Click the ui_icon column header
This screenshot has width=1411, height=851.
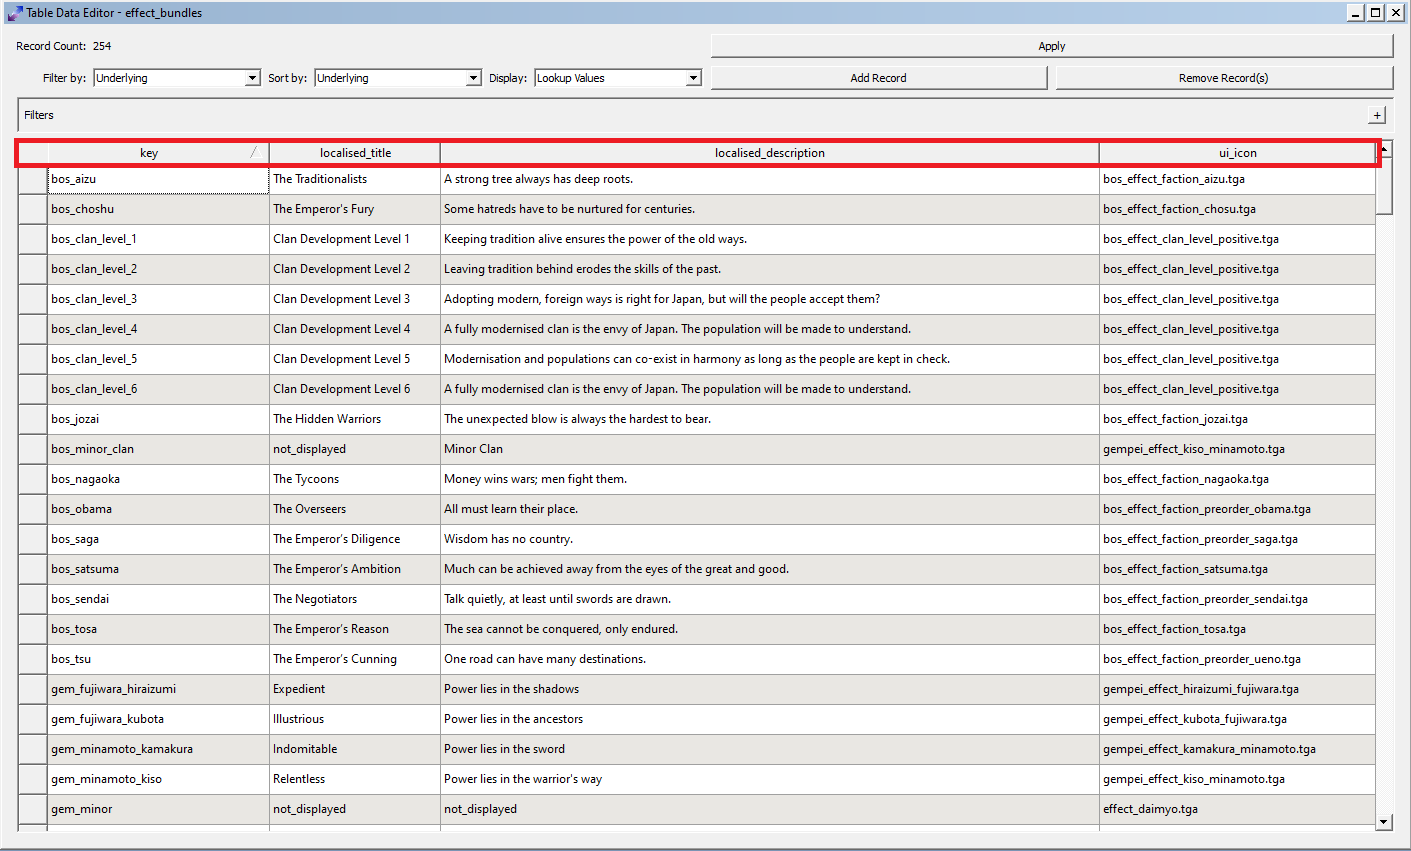click(x=1237, y=153)
